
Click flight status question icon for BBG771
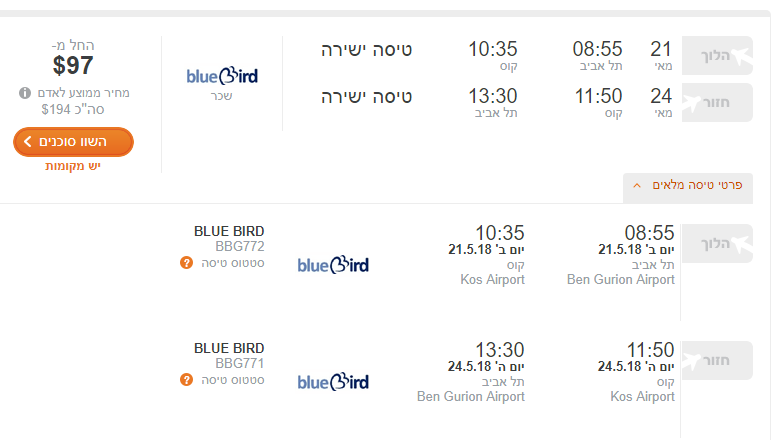coord(186,380)
